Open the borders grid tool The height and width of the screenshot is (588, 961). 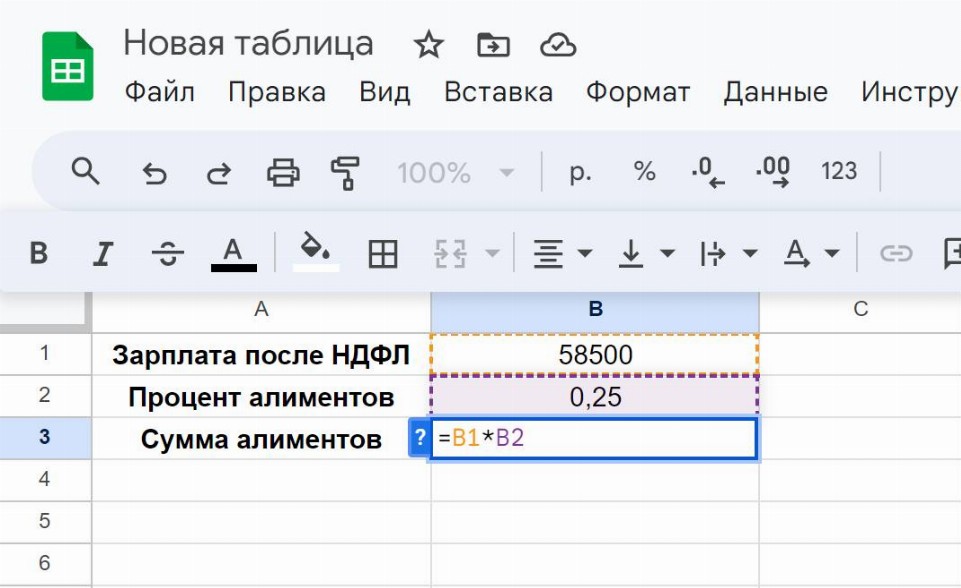(383, 254)
